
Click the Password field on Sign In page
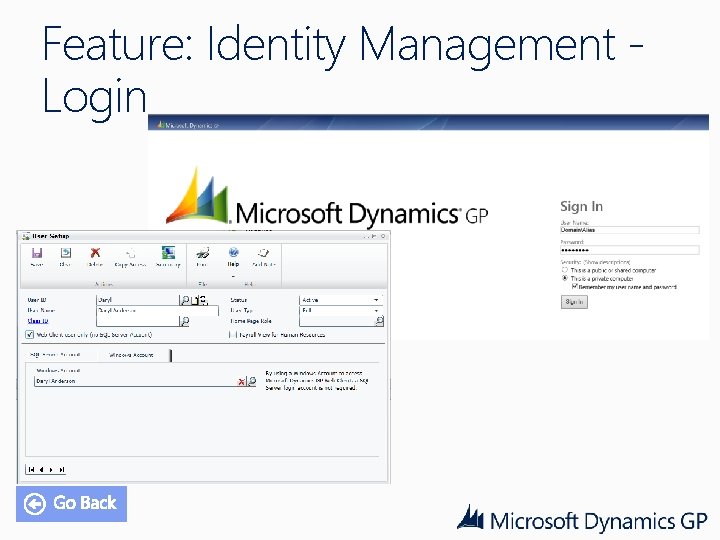click(x=630, y=250)
